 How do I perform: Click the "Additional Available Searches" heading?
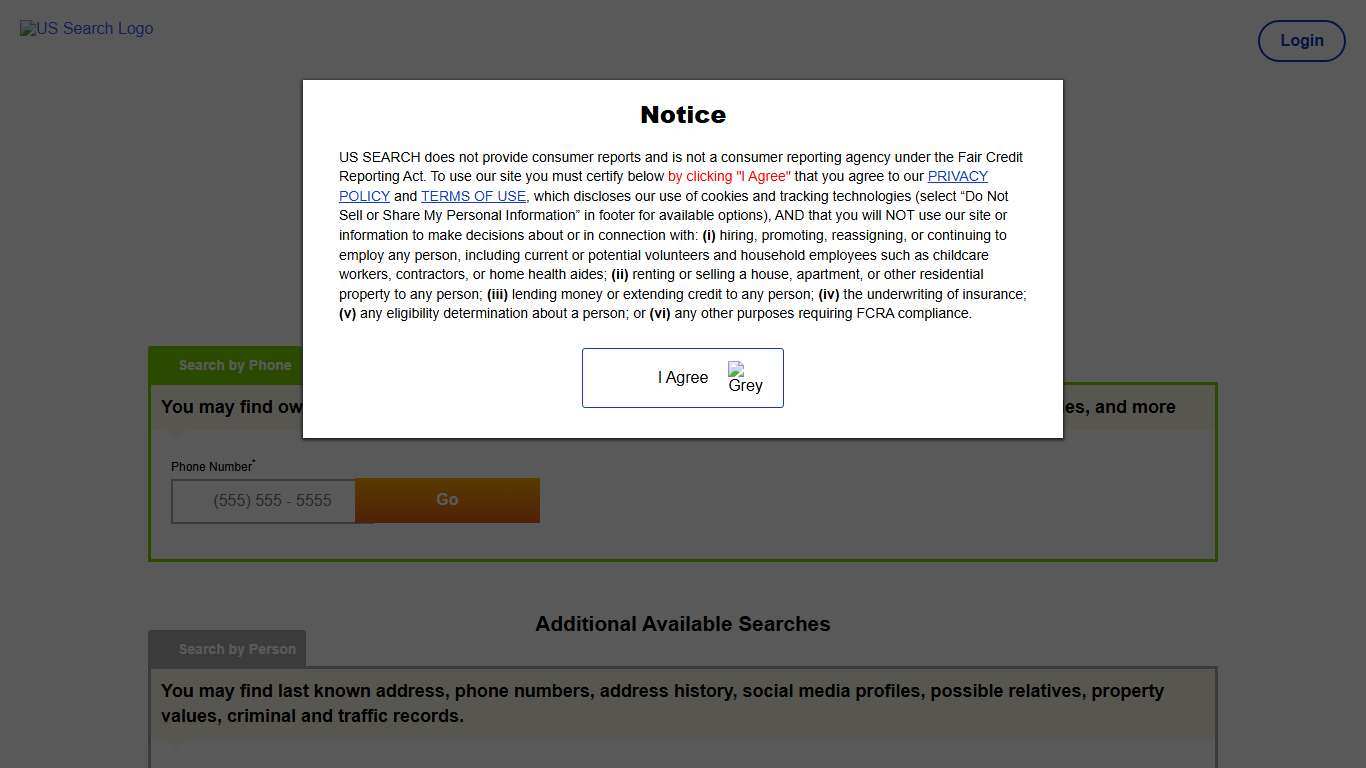click(682, 624)
